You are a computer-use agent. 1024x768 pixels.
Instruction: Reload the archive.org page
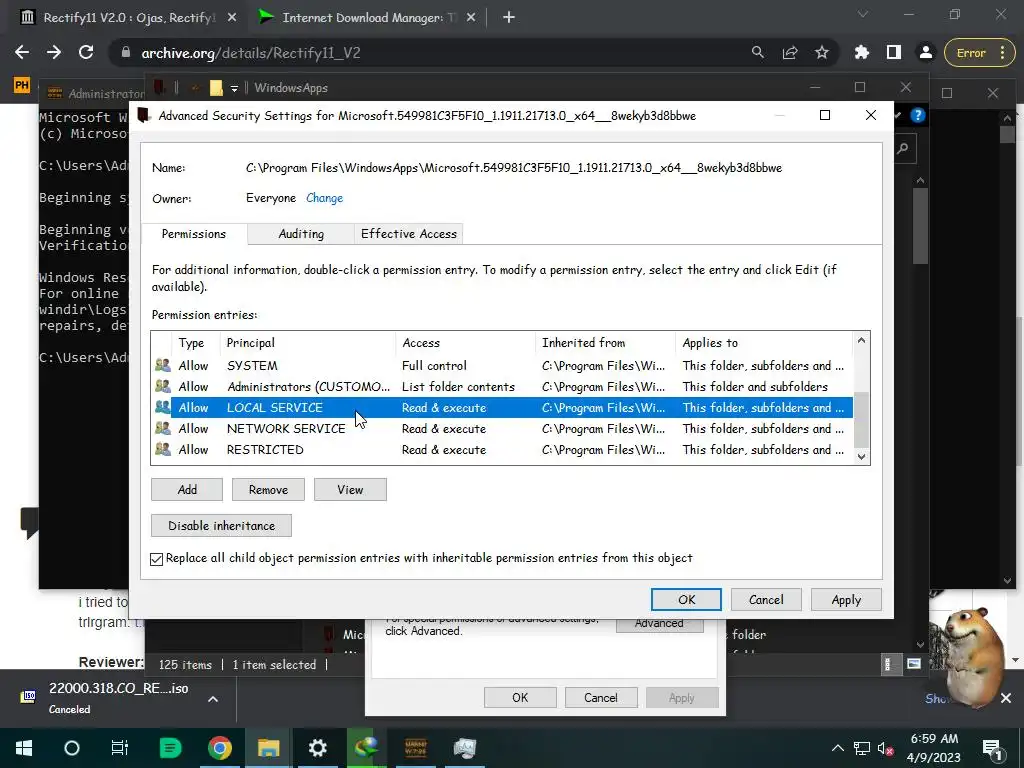[86, 53]
